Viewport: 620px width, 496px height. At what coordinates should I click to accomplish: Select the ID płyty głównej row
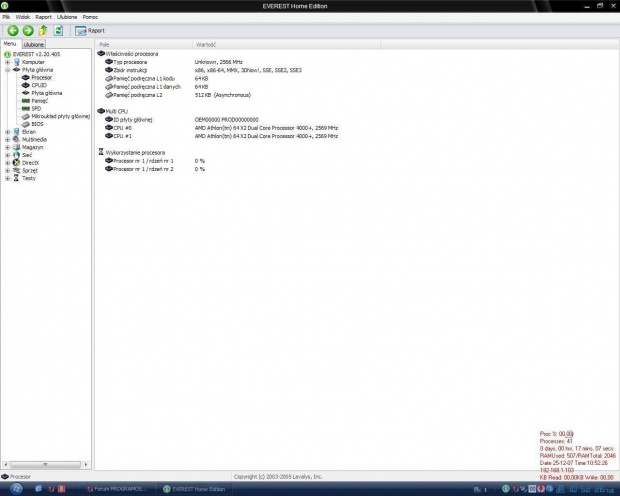pos(182,119)
